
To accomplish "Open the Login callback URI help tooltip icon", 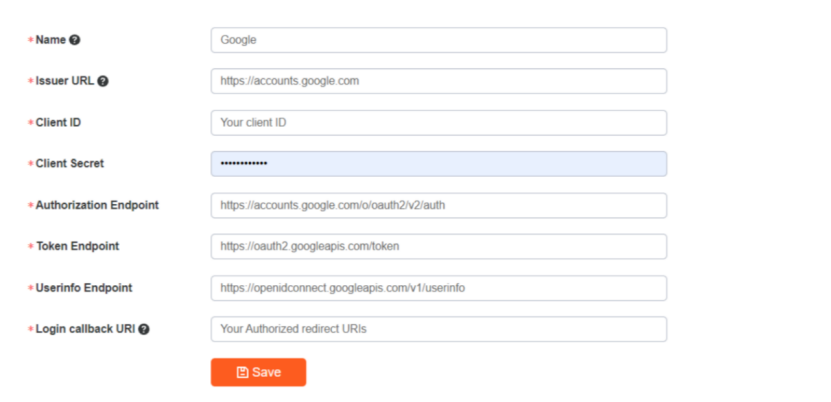I will coord(144,329).
